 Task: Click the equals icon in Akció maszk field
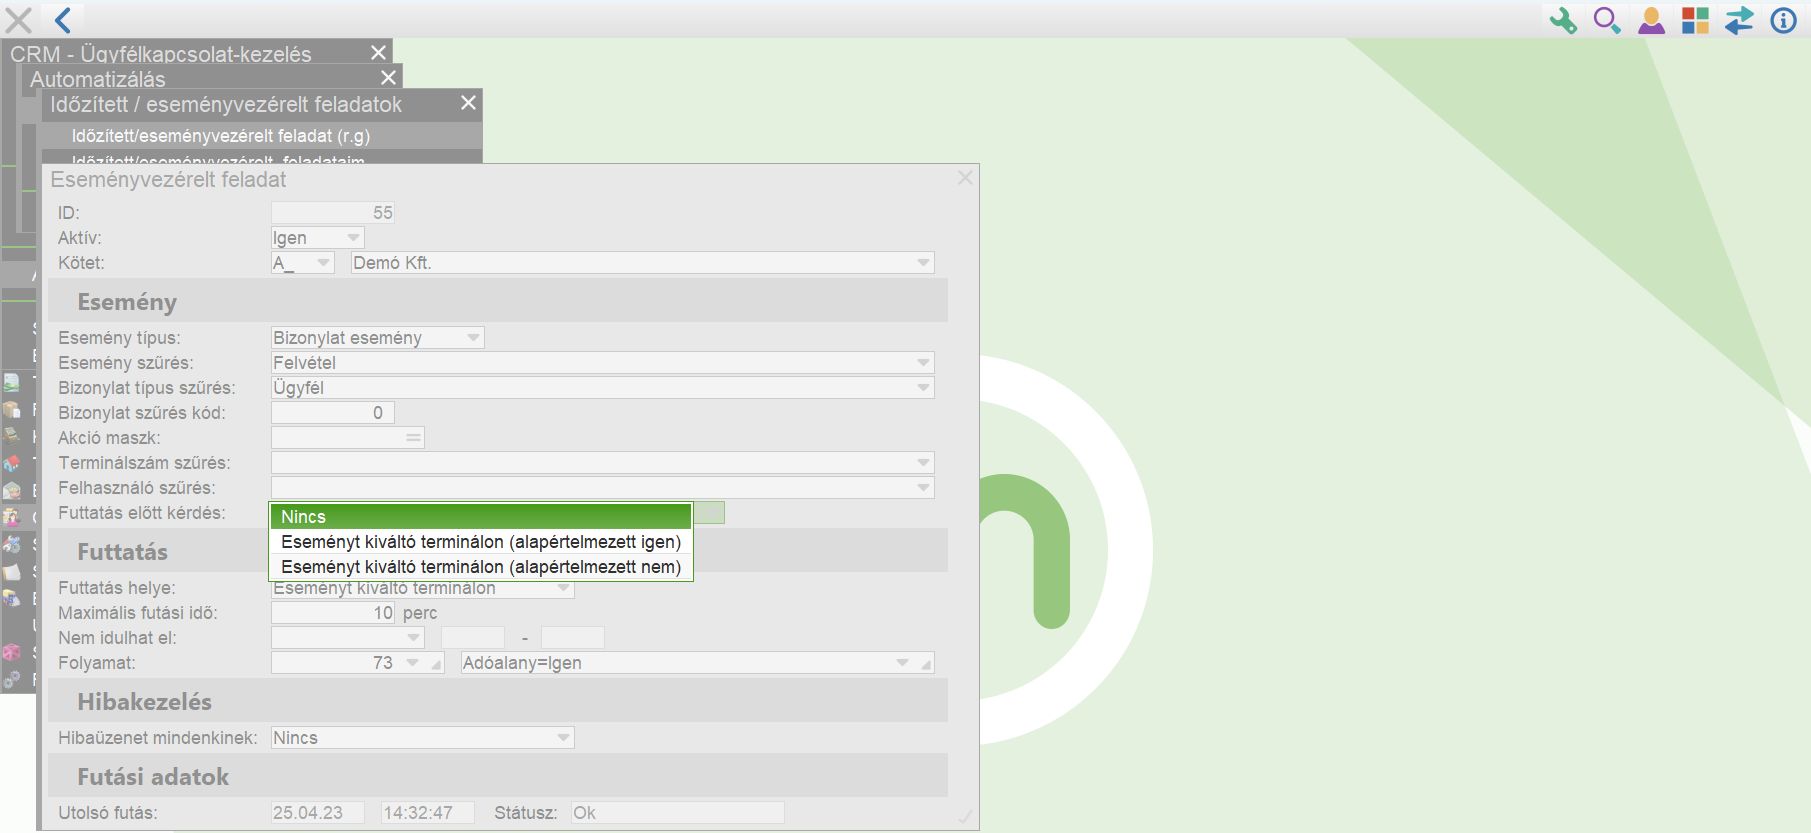413,438
